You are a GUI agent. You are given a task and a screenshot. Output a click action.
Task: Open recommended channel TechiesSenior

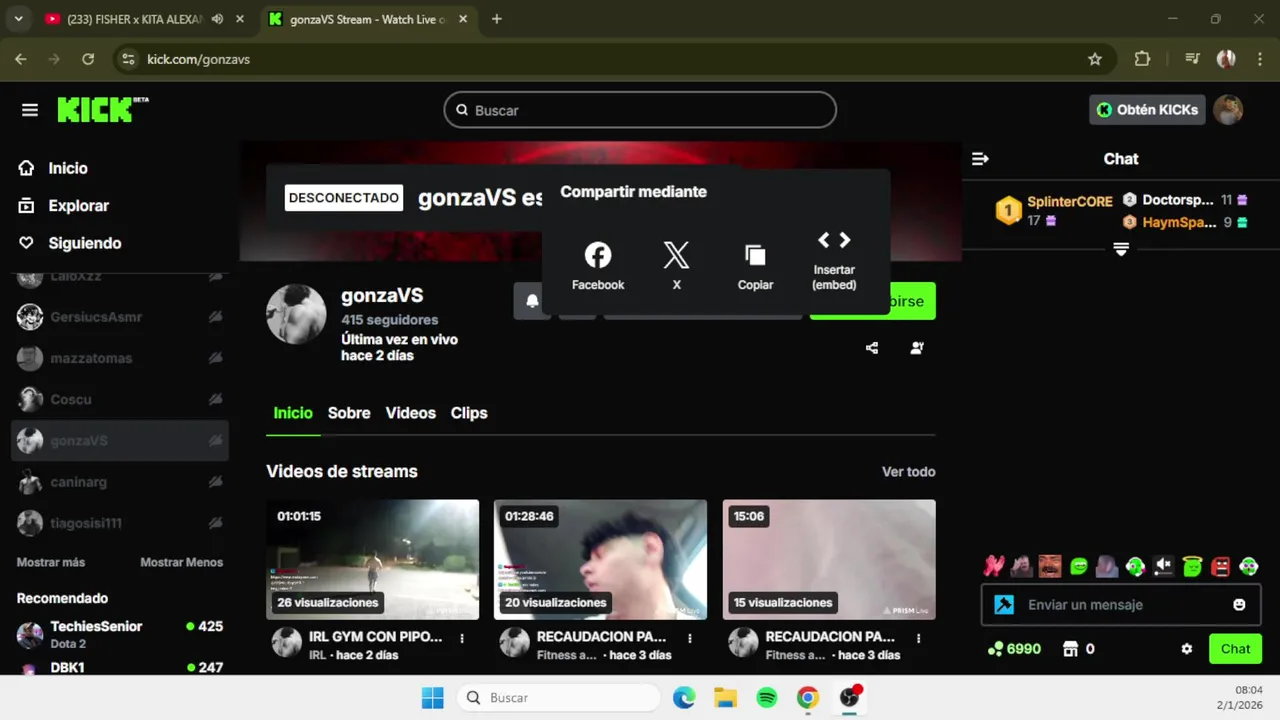coord(120,634)
